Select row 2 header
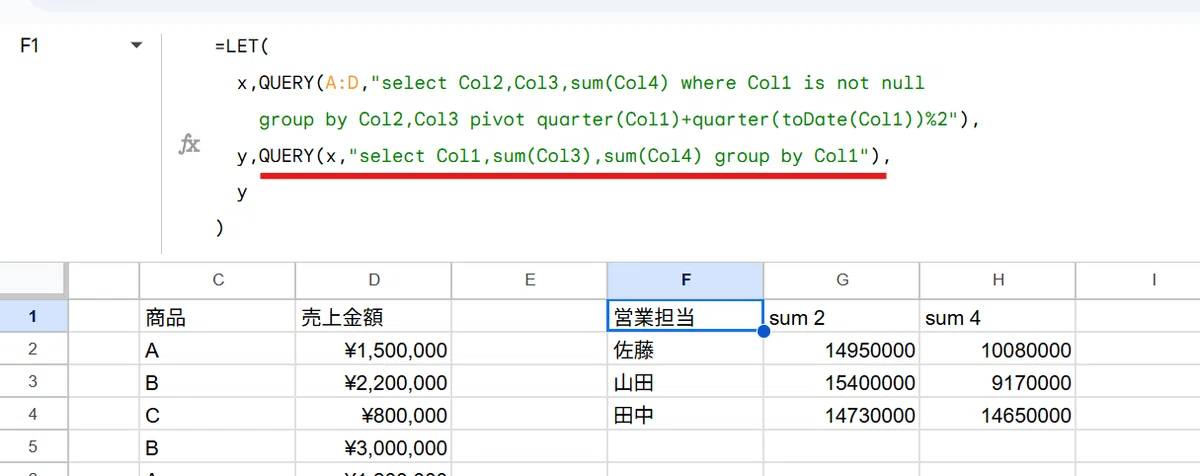This screenshot has height=476, width=1200. click(32, 350)
